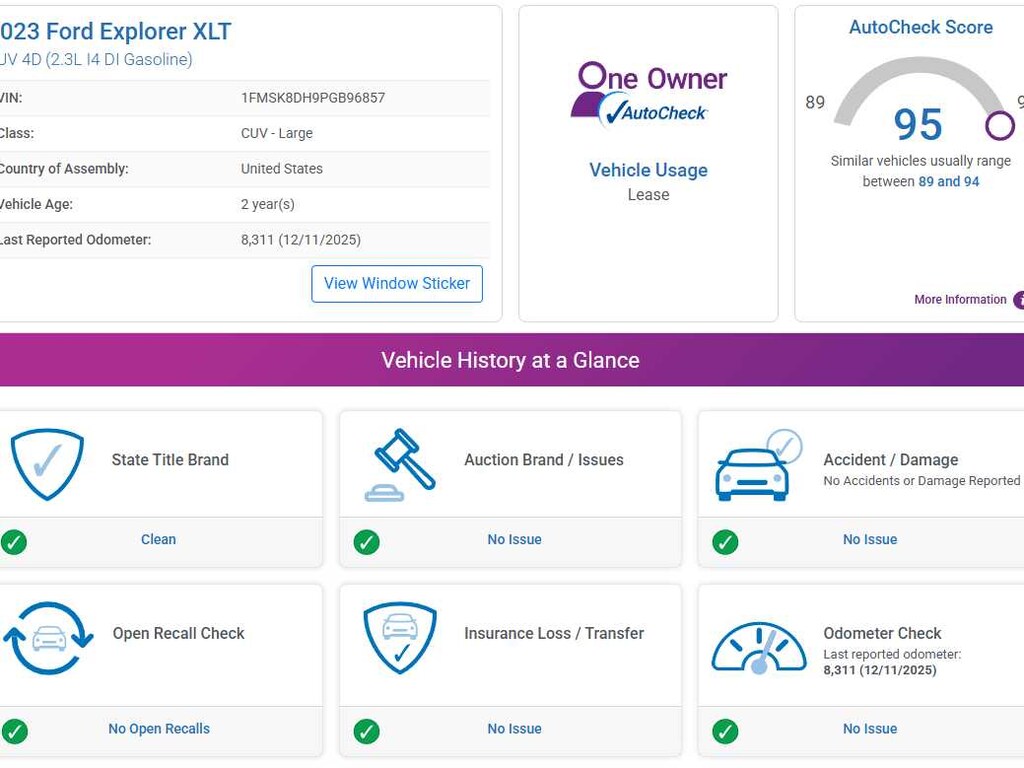Click green checkmark beside No Open Recalls
The image size is (1024, 768).
tap(14, 731)
